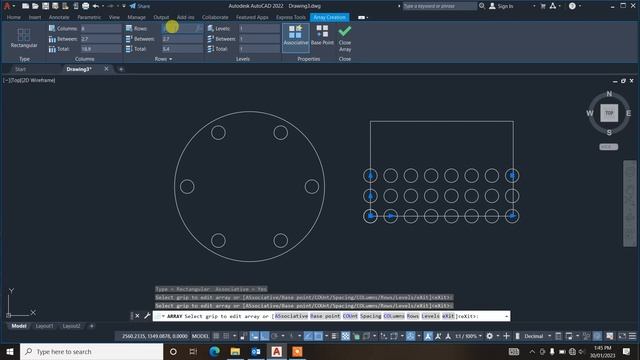Select the Array Creation ribbon tab
Viewport: 640px width, 360px height.
[329, 17]
